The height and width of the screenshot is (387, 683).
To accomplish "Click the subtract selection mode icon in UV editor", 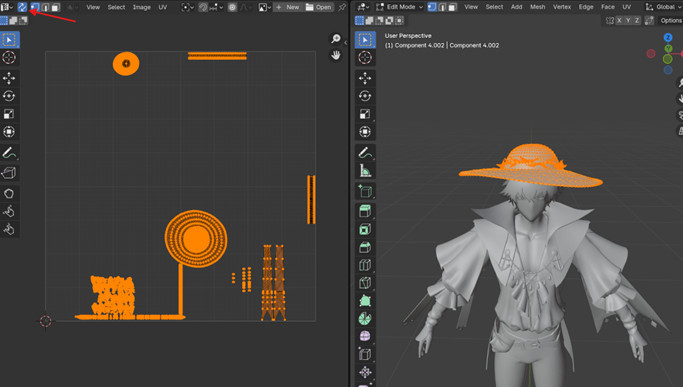I will [23, 20].
